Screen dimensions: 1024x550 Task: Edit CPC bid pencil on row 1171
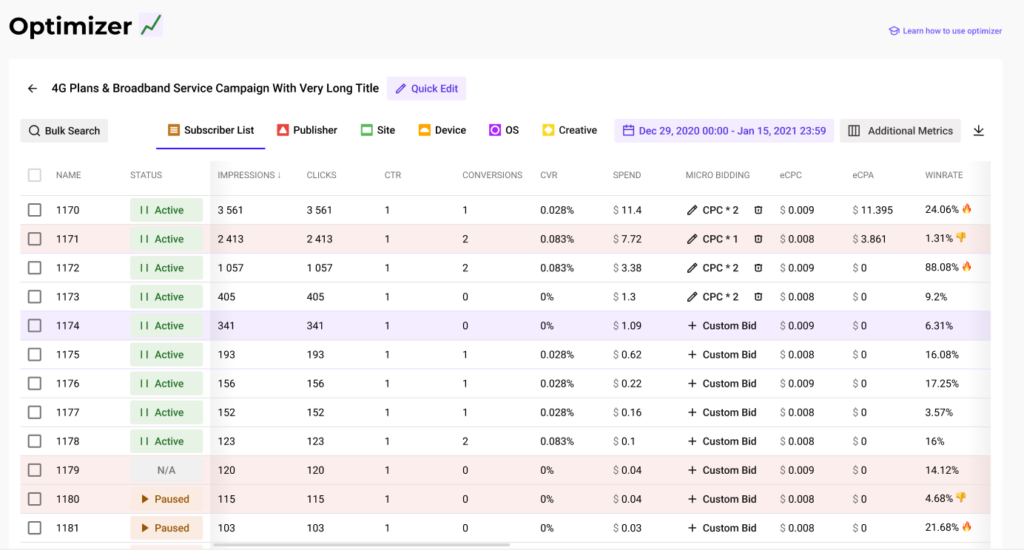692,240
